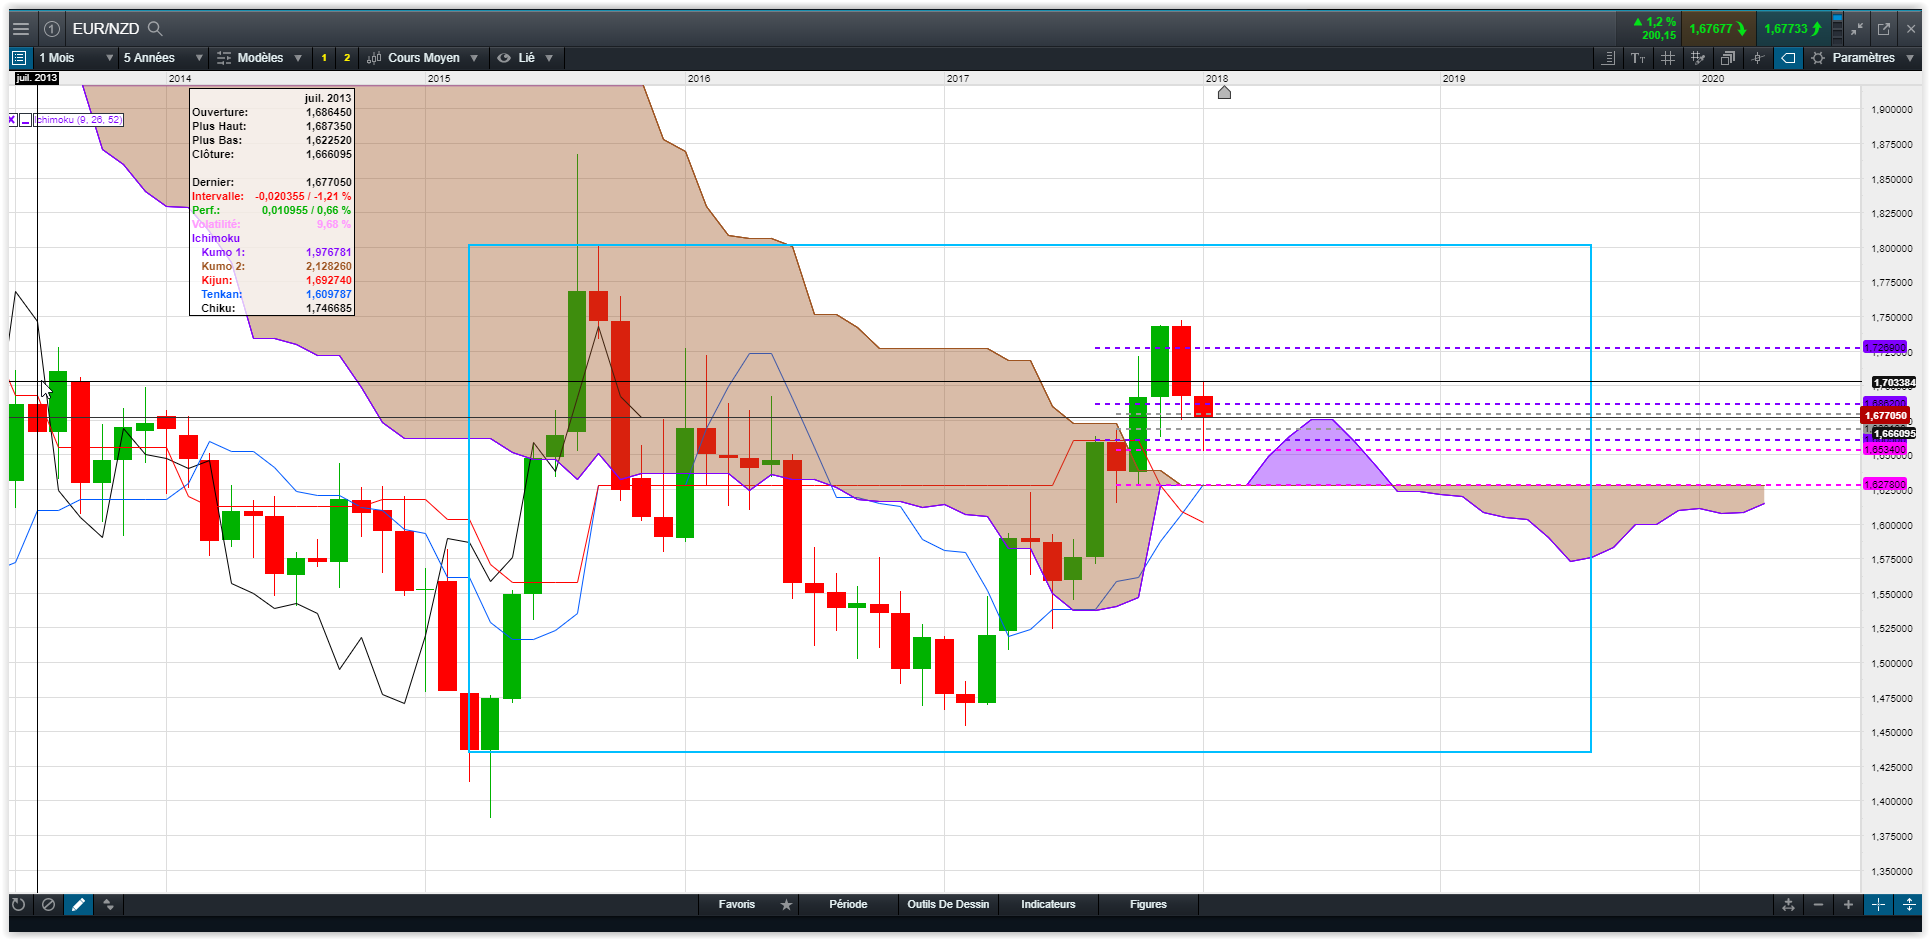Click the Kijun value in data box
Viewport: 1930px width, 940px height.
(x=328, y=280)
